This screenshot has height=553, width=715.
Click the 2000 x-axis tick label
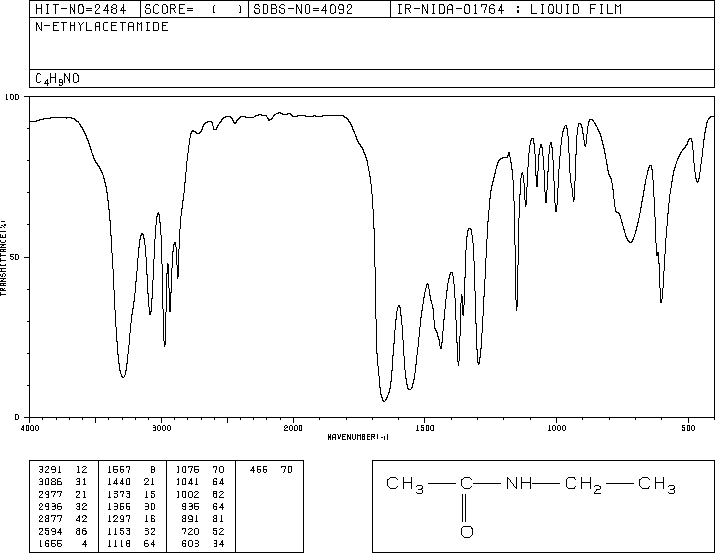pos(293,428)
